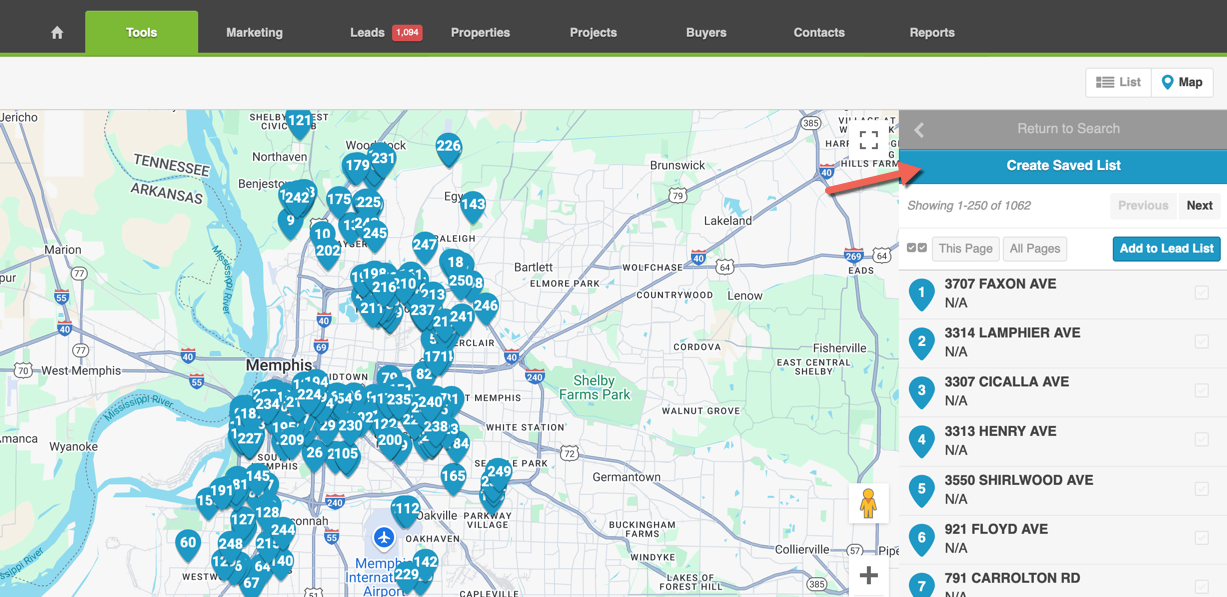This screenshot has width=1227, height=597.
Task: Open 3307 CICALLA AVE listing
Action: tap(1007, 382)
